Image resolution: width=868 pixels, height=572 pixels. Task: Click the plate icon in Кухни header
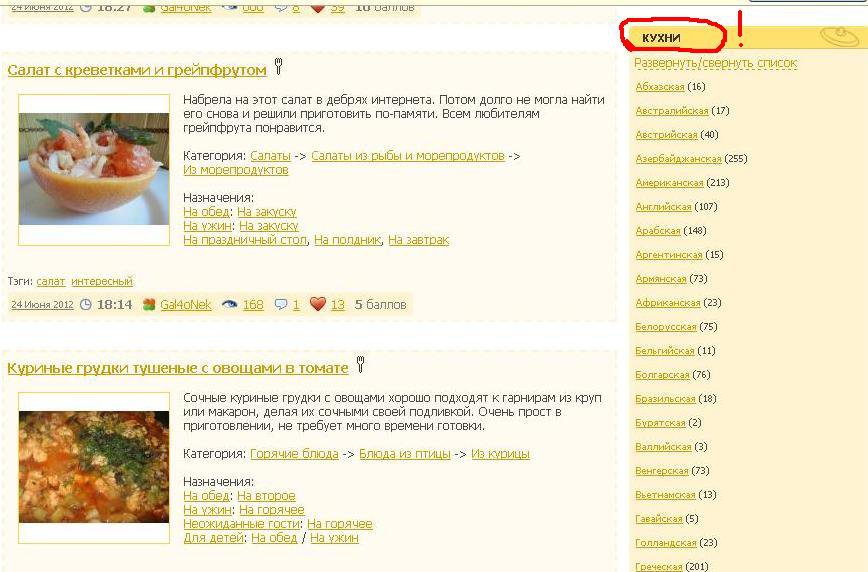839,37
